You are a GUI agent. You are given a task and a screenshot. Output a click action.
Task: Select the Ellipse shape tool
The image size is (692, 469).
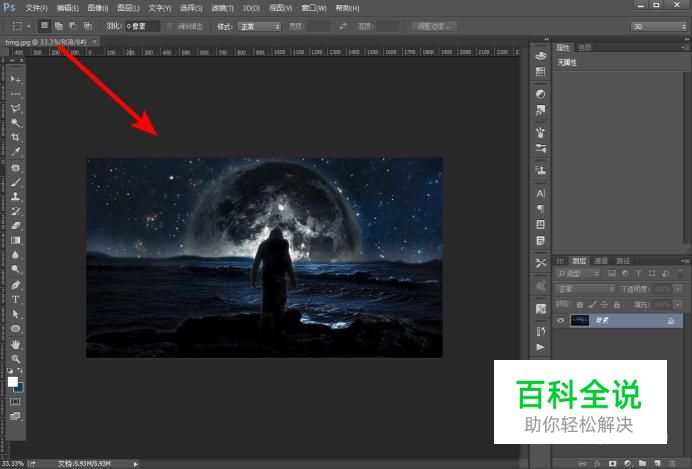pos(15,329)
